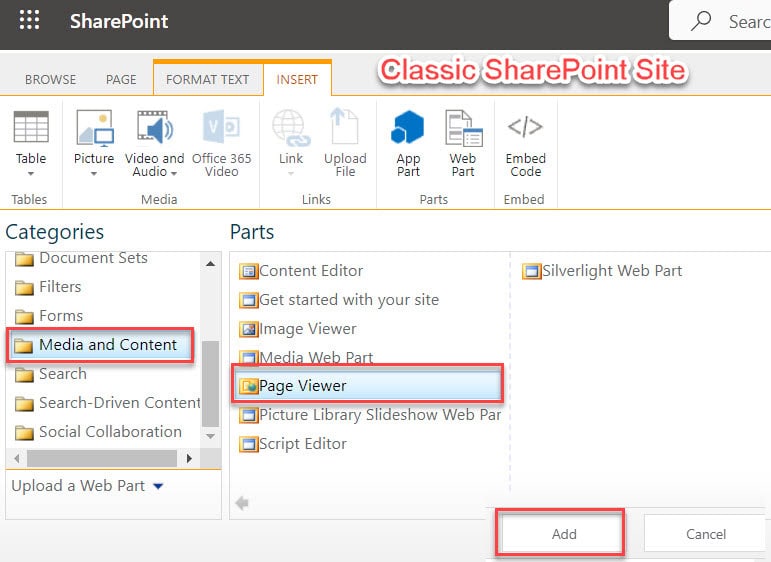Click the horizontal scroll right arrow

click(x=189, y=459)
